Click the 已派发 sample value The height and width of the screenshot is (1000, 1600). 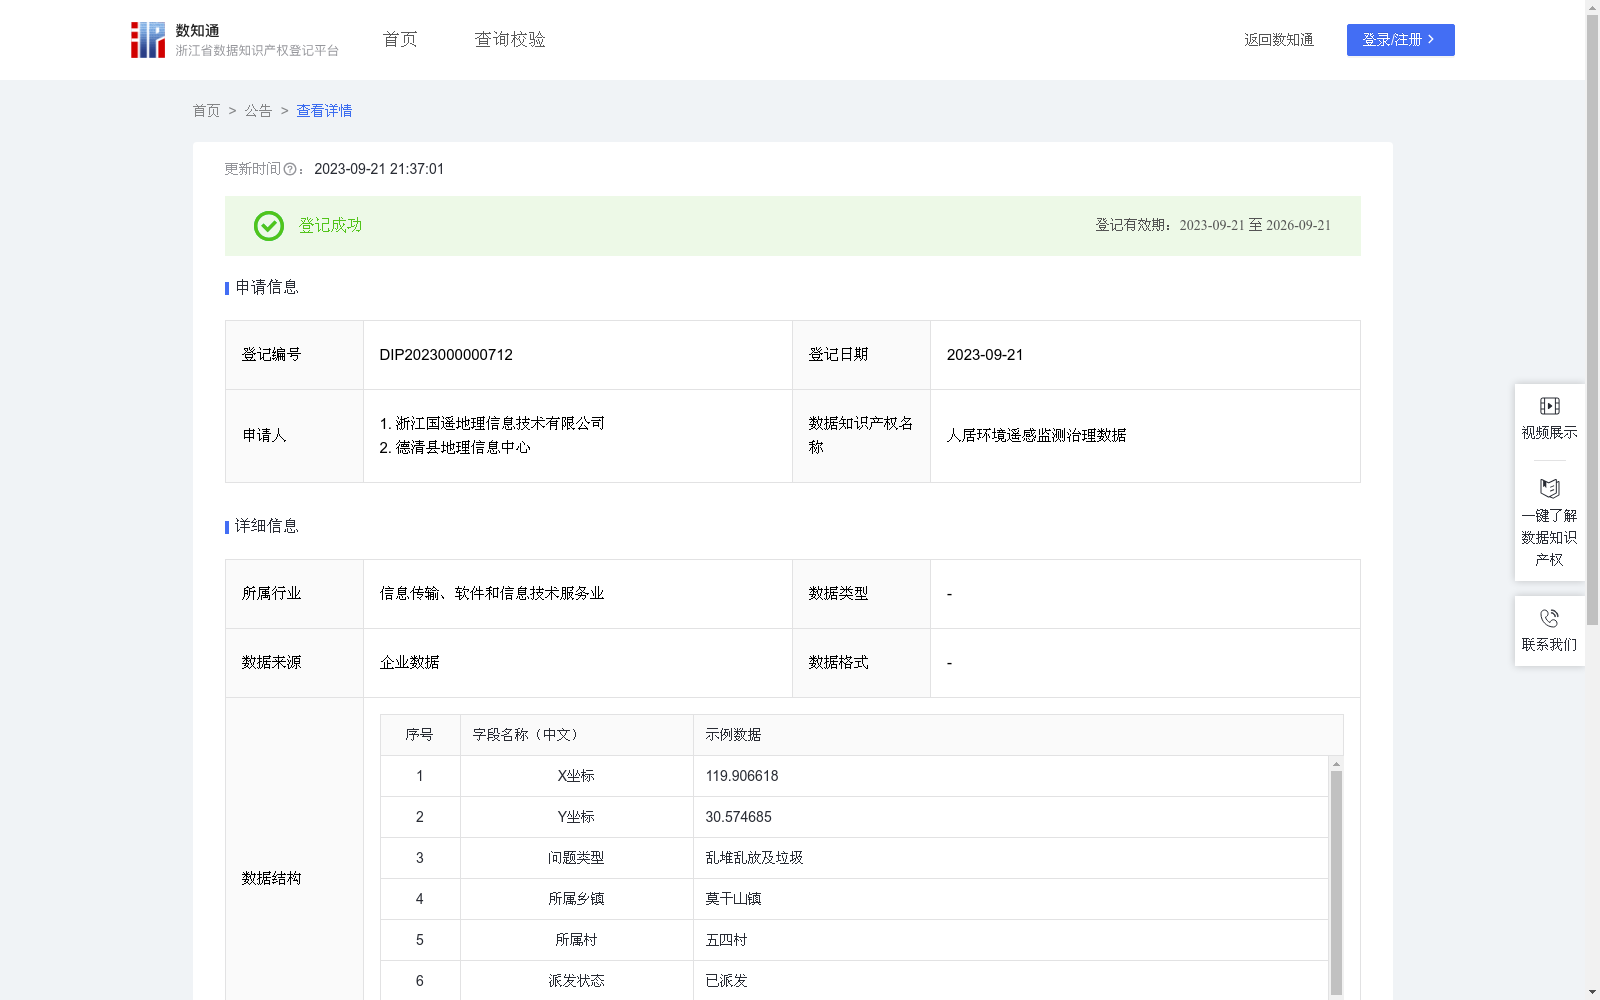726,981
